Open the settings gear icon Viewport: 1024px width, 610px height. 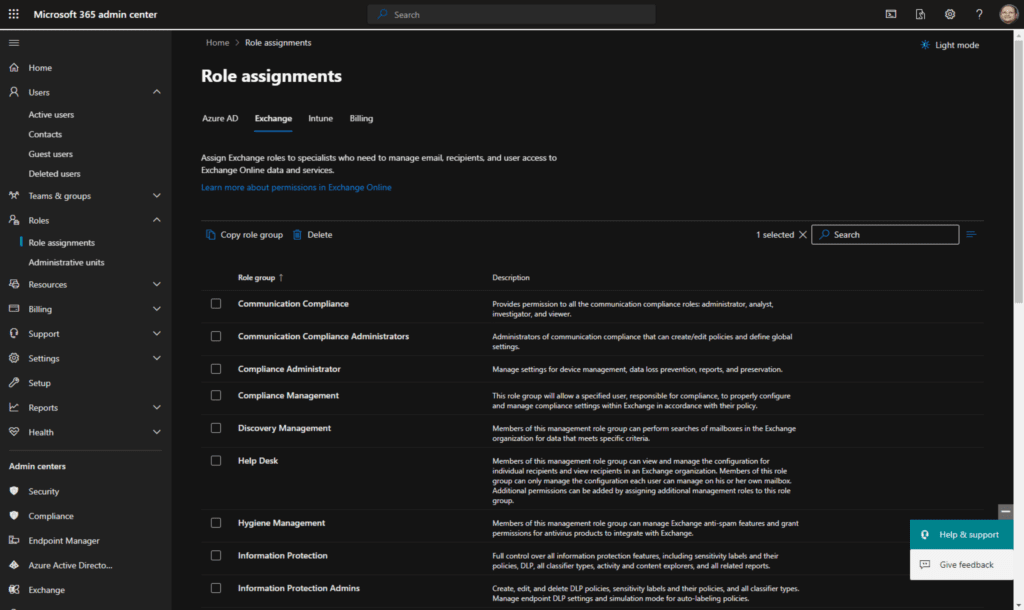tap(950, 14)
